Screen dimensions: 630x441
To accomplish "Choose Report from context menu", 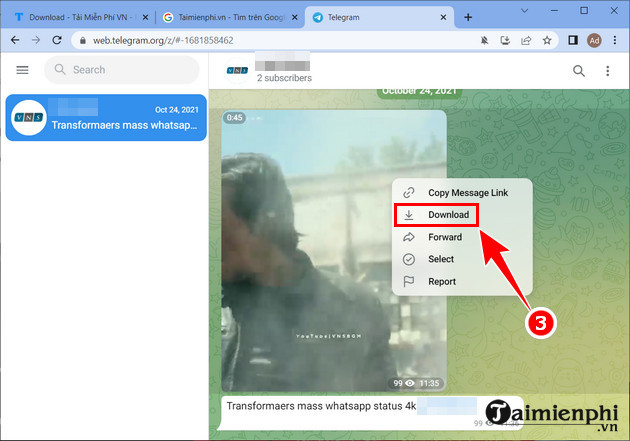I will coord(462,282).
